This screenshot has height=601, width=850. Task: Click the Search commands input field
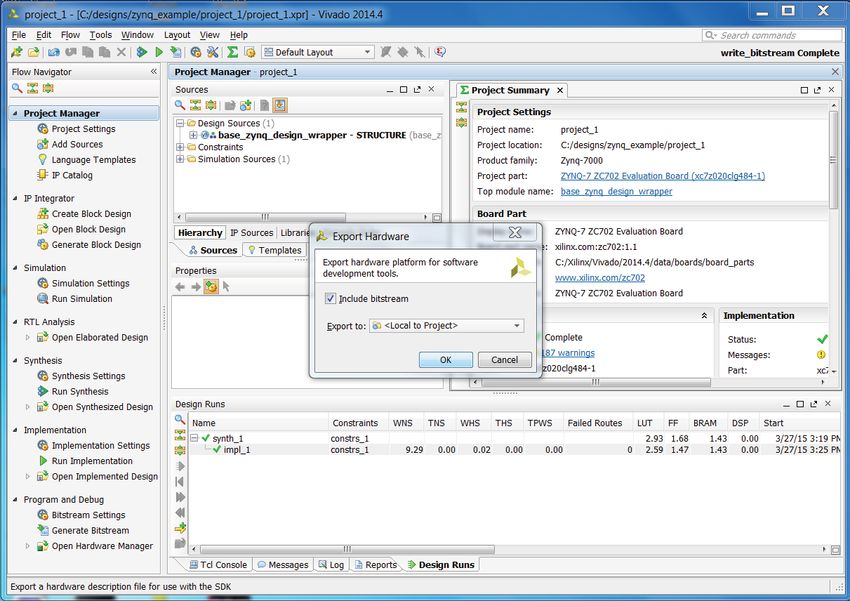coord(771,35)
